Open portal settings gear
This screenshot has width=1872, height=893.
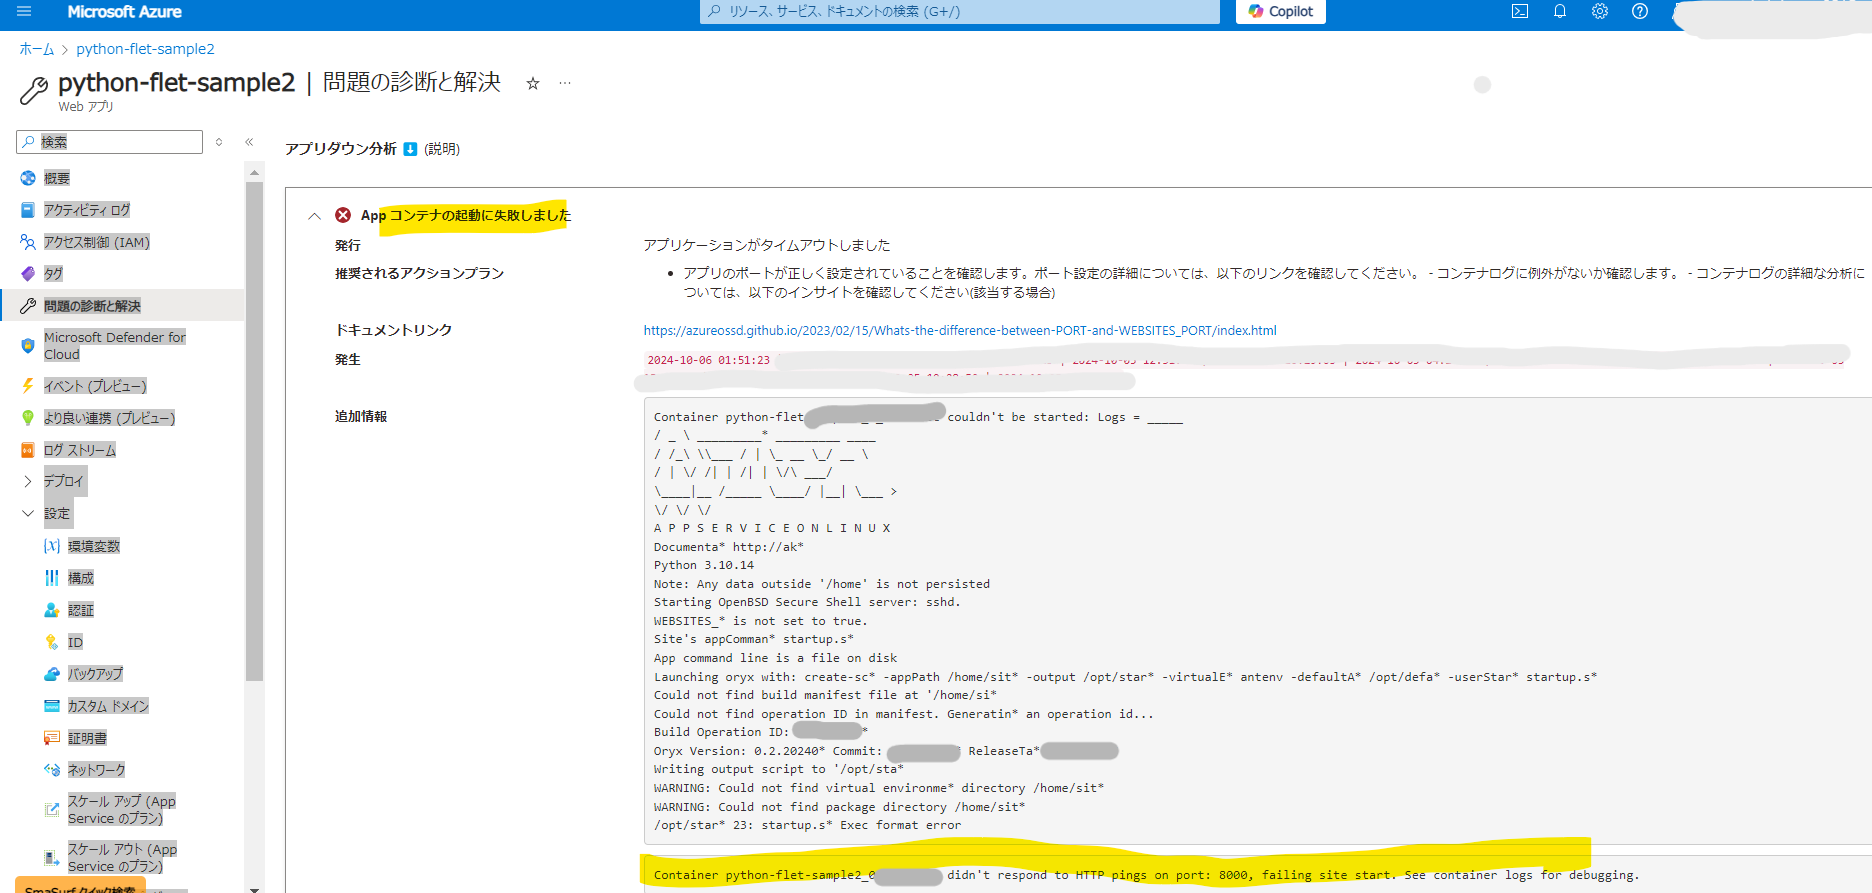pyautogui.click(x=1600, y=11)
